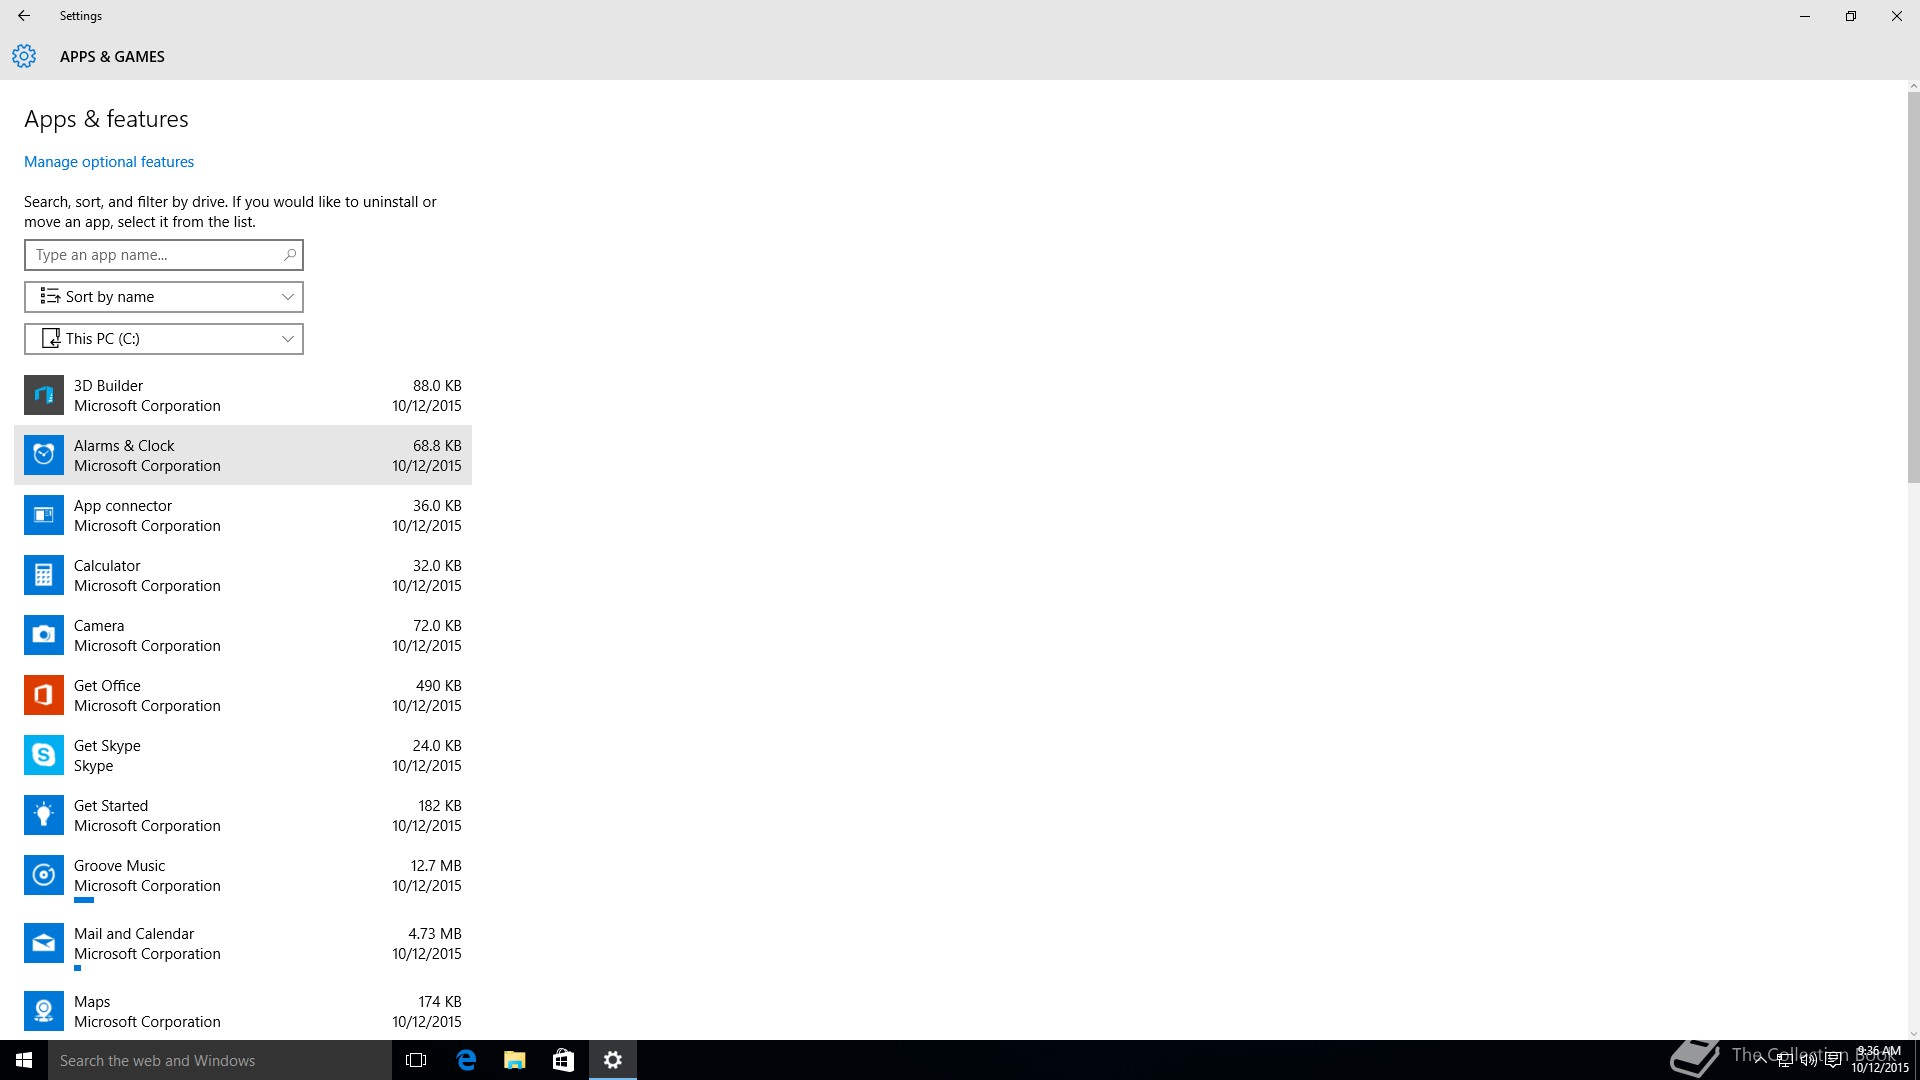Select the App connector entry
The image size is (1920, 1080).
click(243, 515)
